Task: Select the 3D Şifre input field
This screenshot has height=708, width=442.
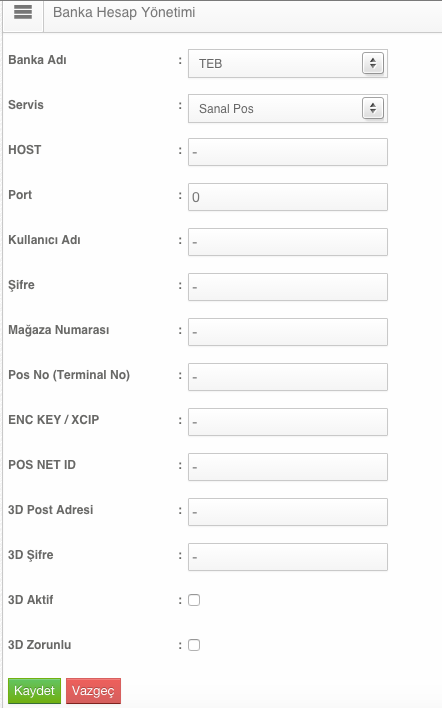Action: tap(288, 557)
